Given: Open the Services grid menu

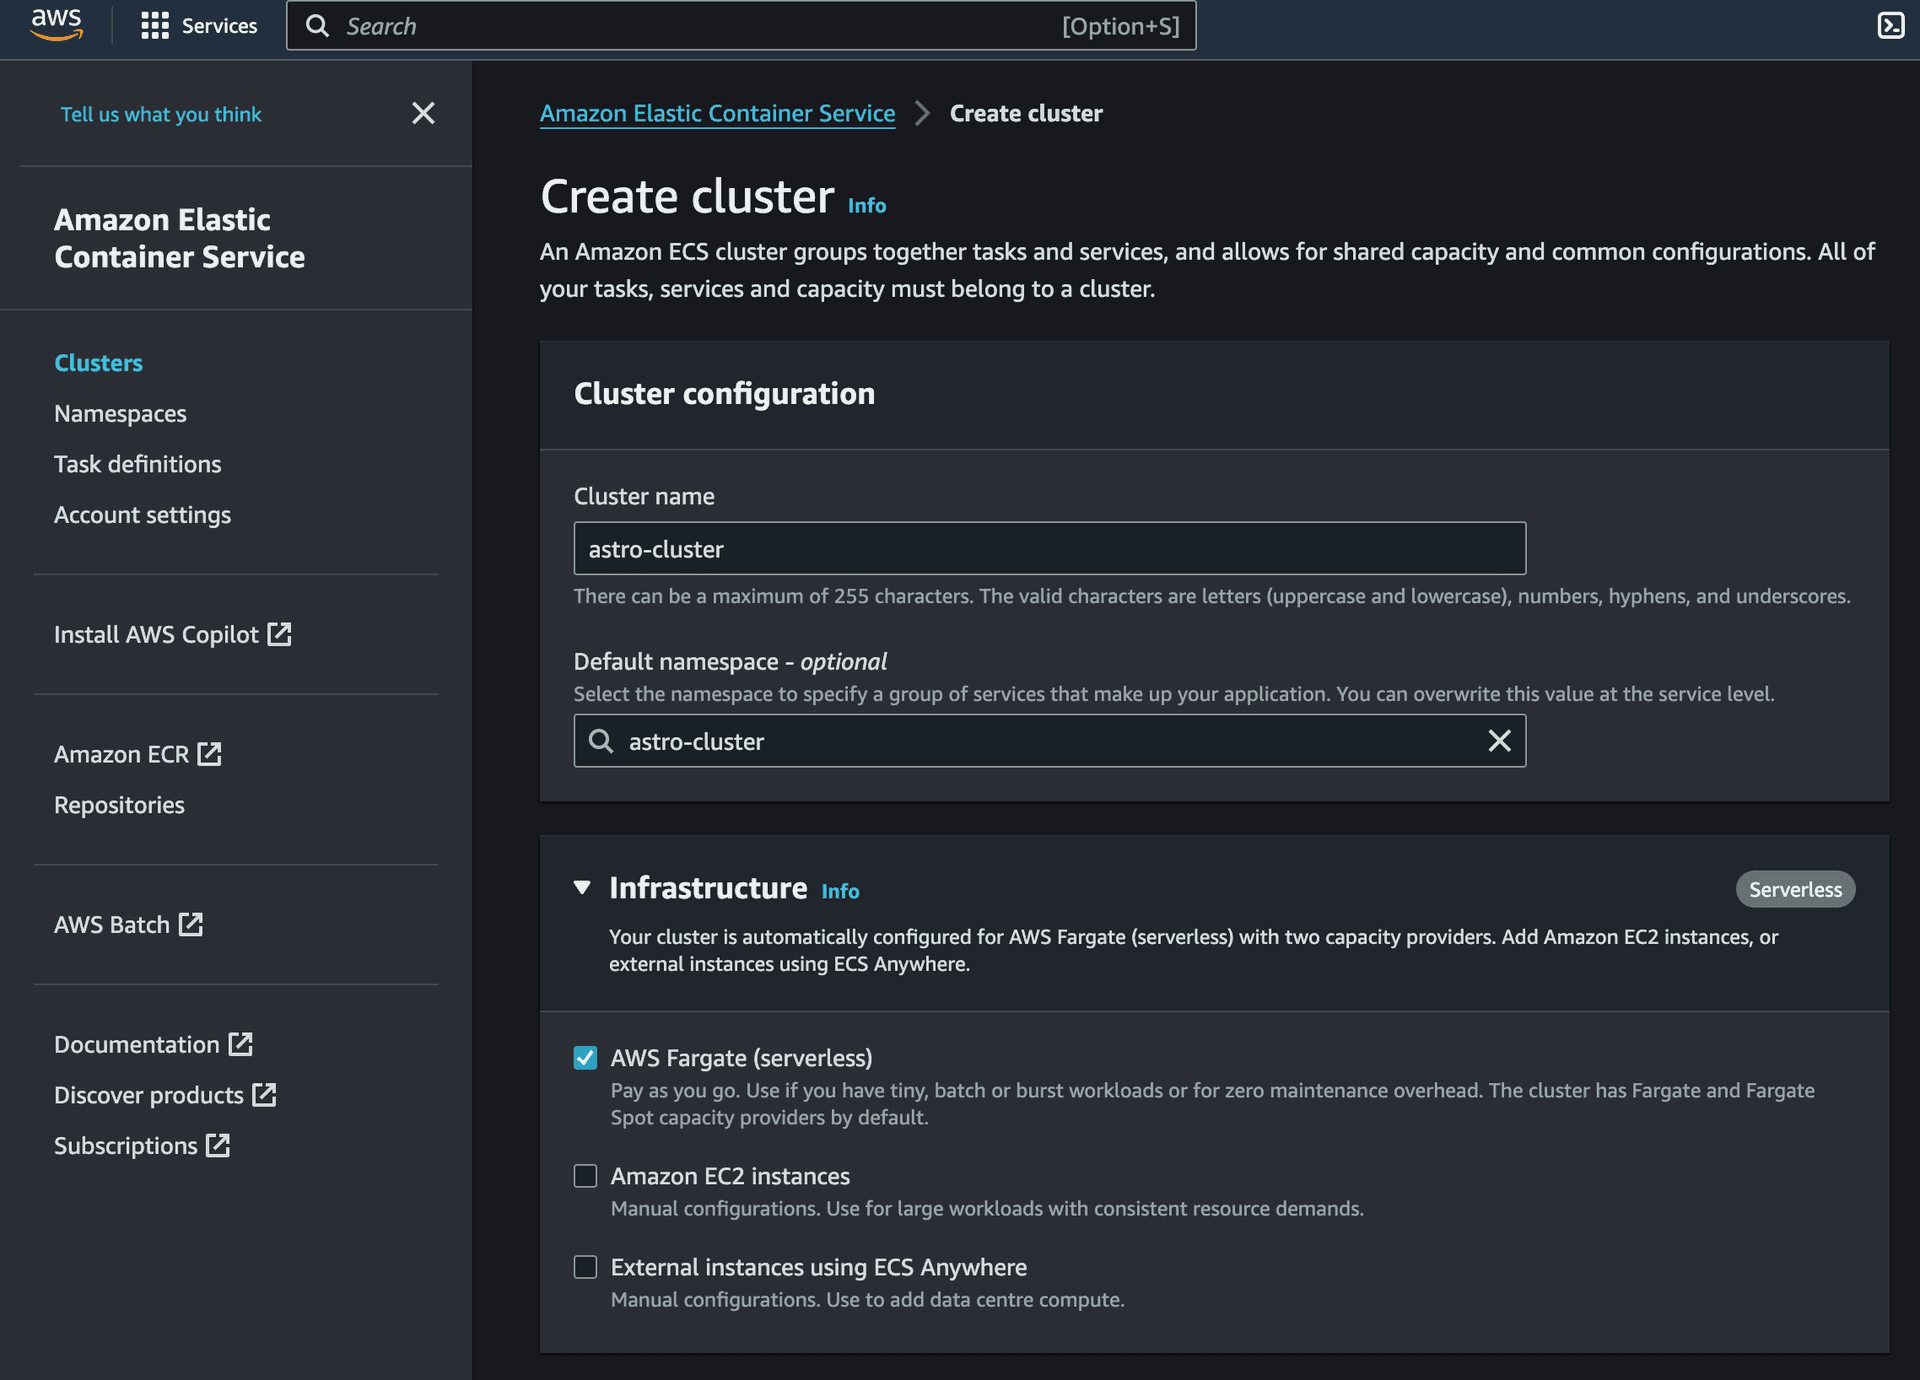Looking at the screenshot, I should pyautogui.click(x=155, y=26).
